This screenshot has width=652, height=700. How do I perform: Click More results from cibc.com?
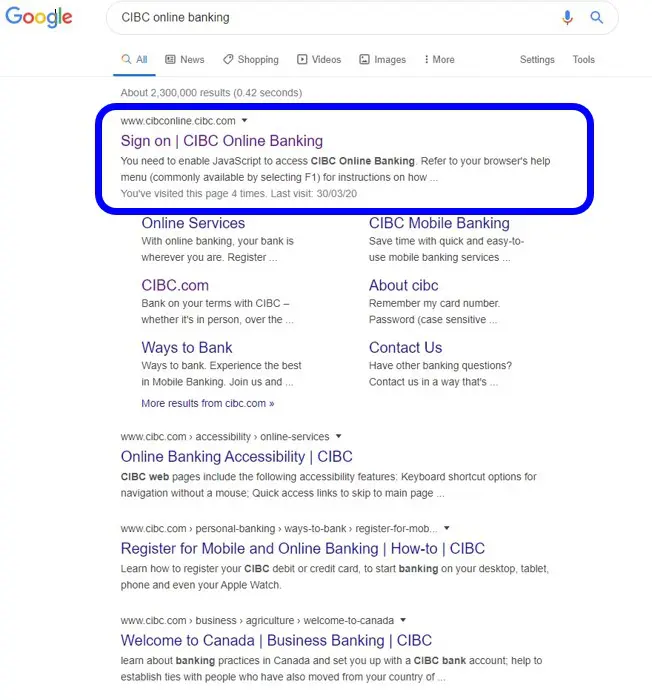tap(208, 403)
